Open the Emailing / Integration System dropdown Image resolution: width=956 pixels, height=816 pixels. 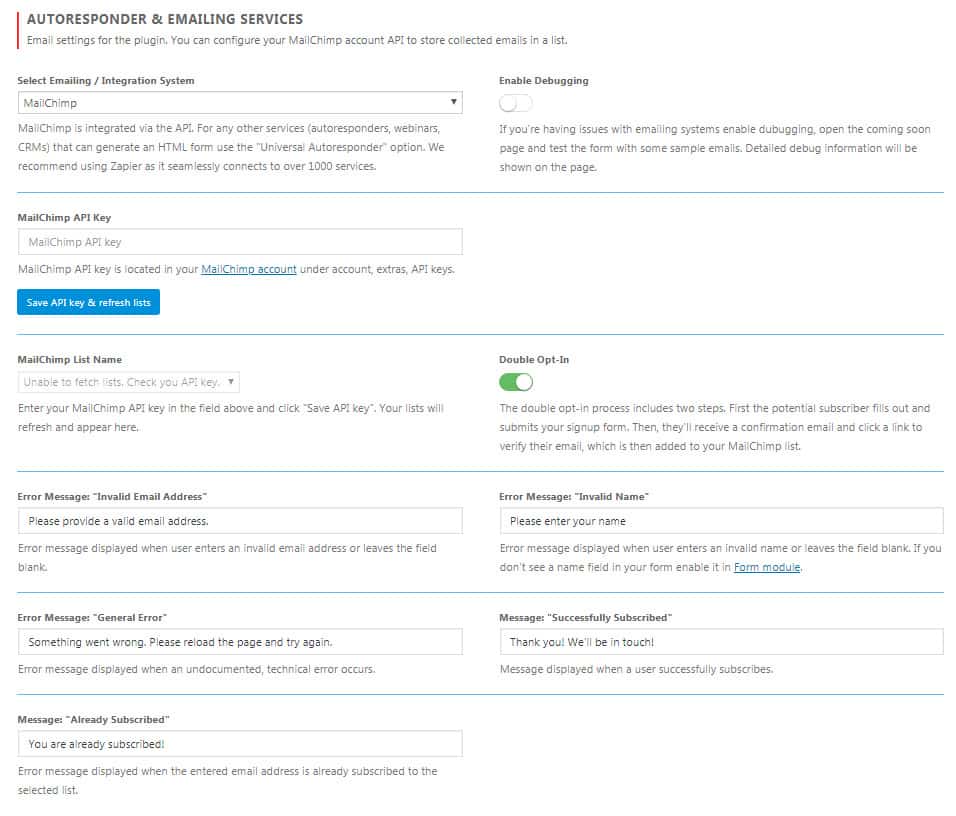pos(240,102)
